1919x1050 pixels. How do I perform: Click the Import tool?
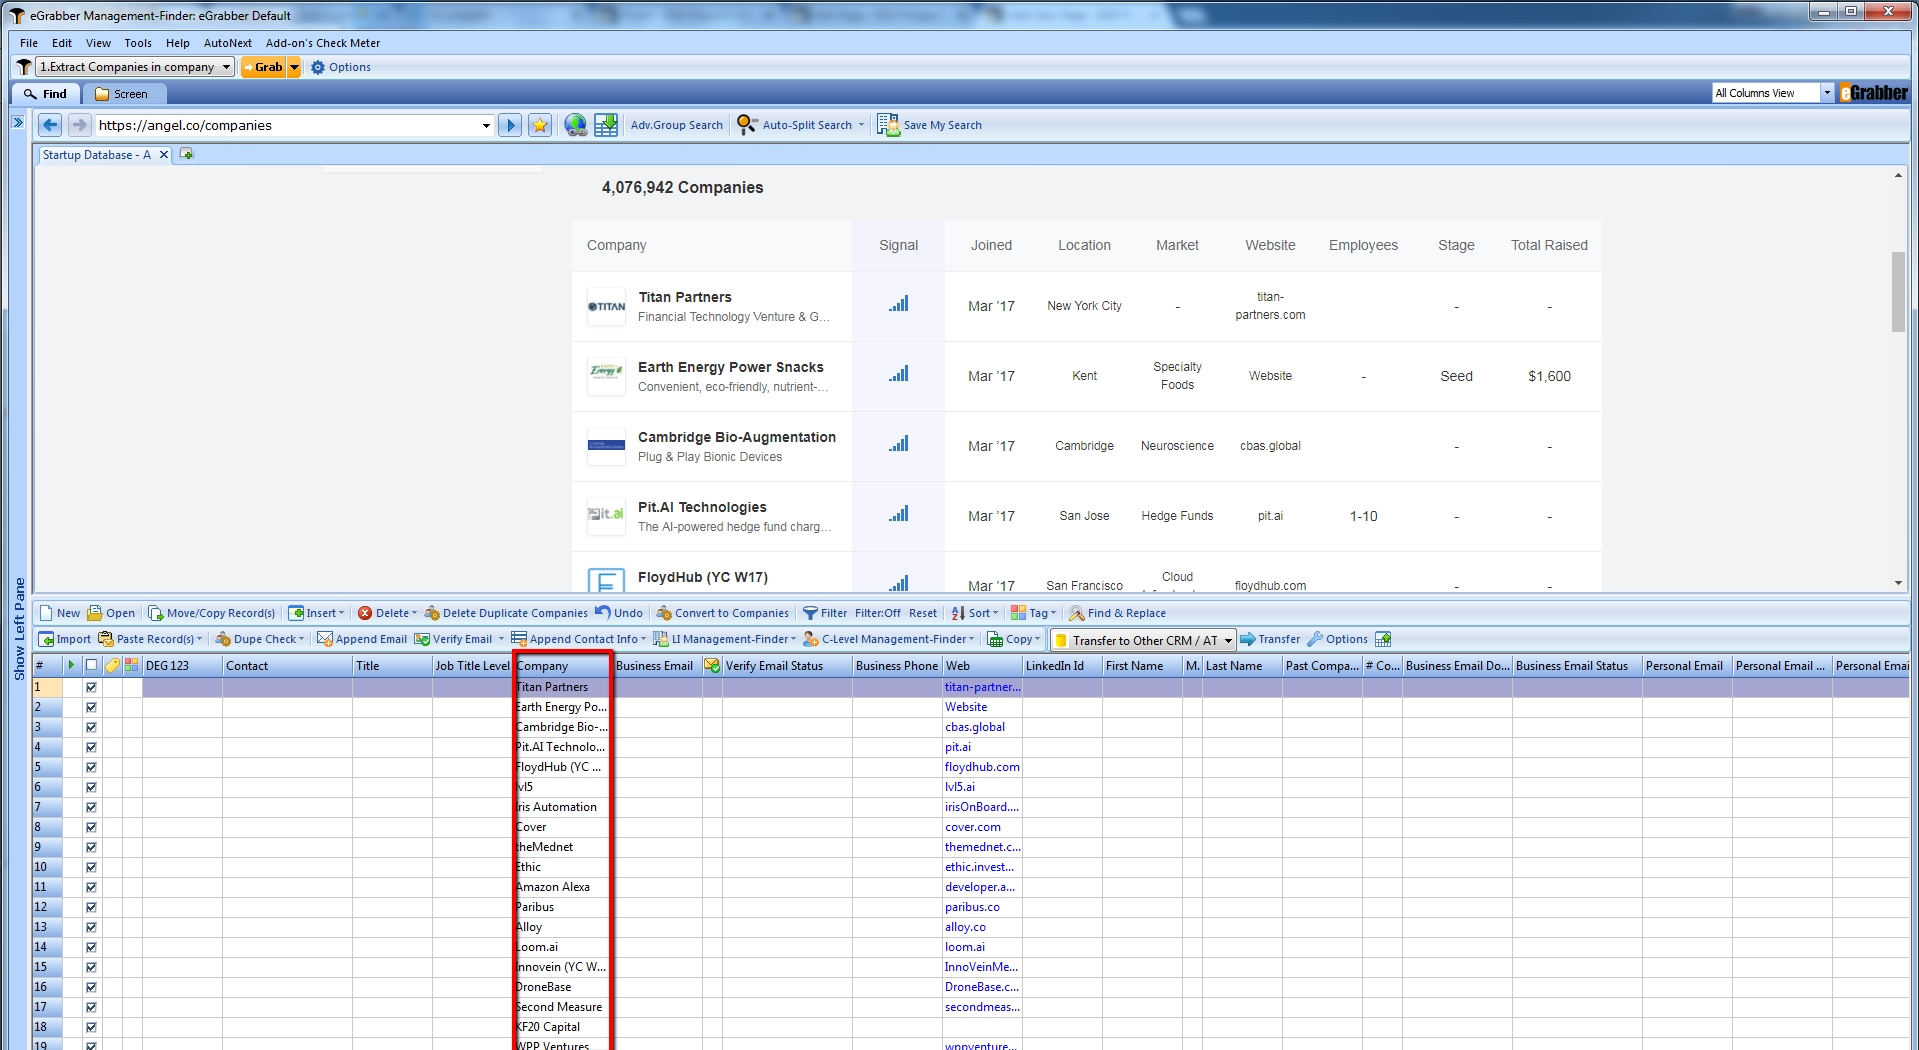(65, 639)
